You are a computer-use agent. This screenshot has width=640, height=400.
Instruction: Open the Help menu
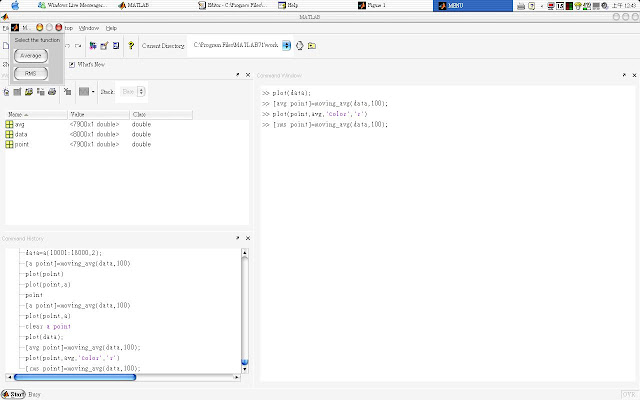(111, 28)
